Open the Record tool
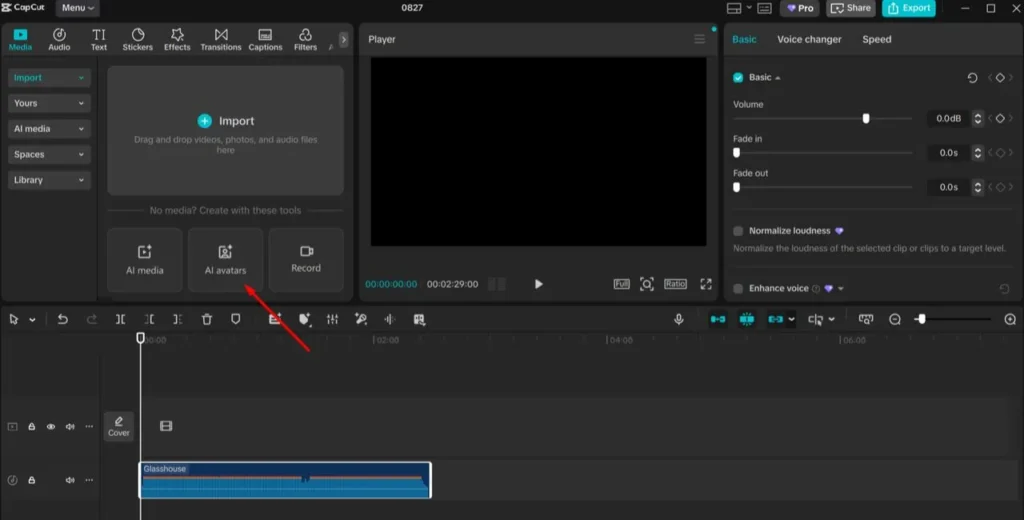Screen dimensions: 1024x520 306,259
